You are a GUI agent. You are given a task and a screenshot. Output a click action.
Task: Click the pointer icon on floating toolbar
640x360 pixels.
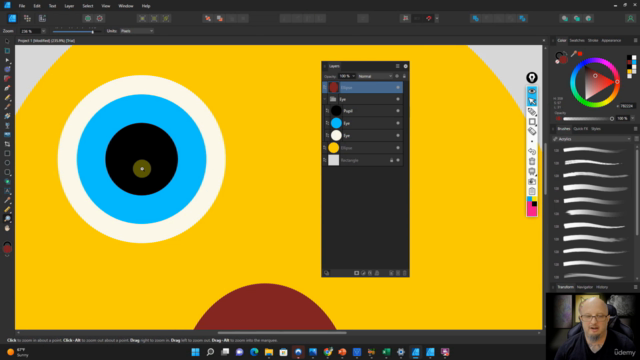(532, 101)
